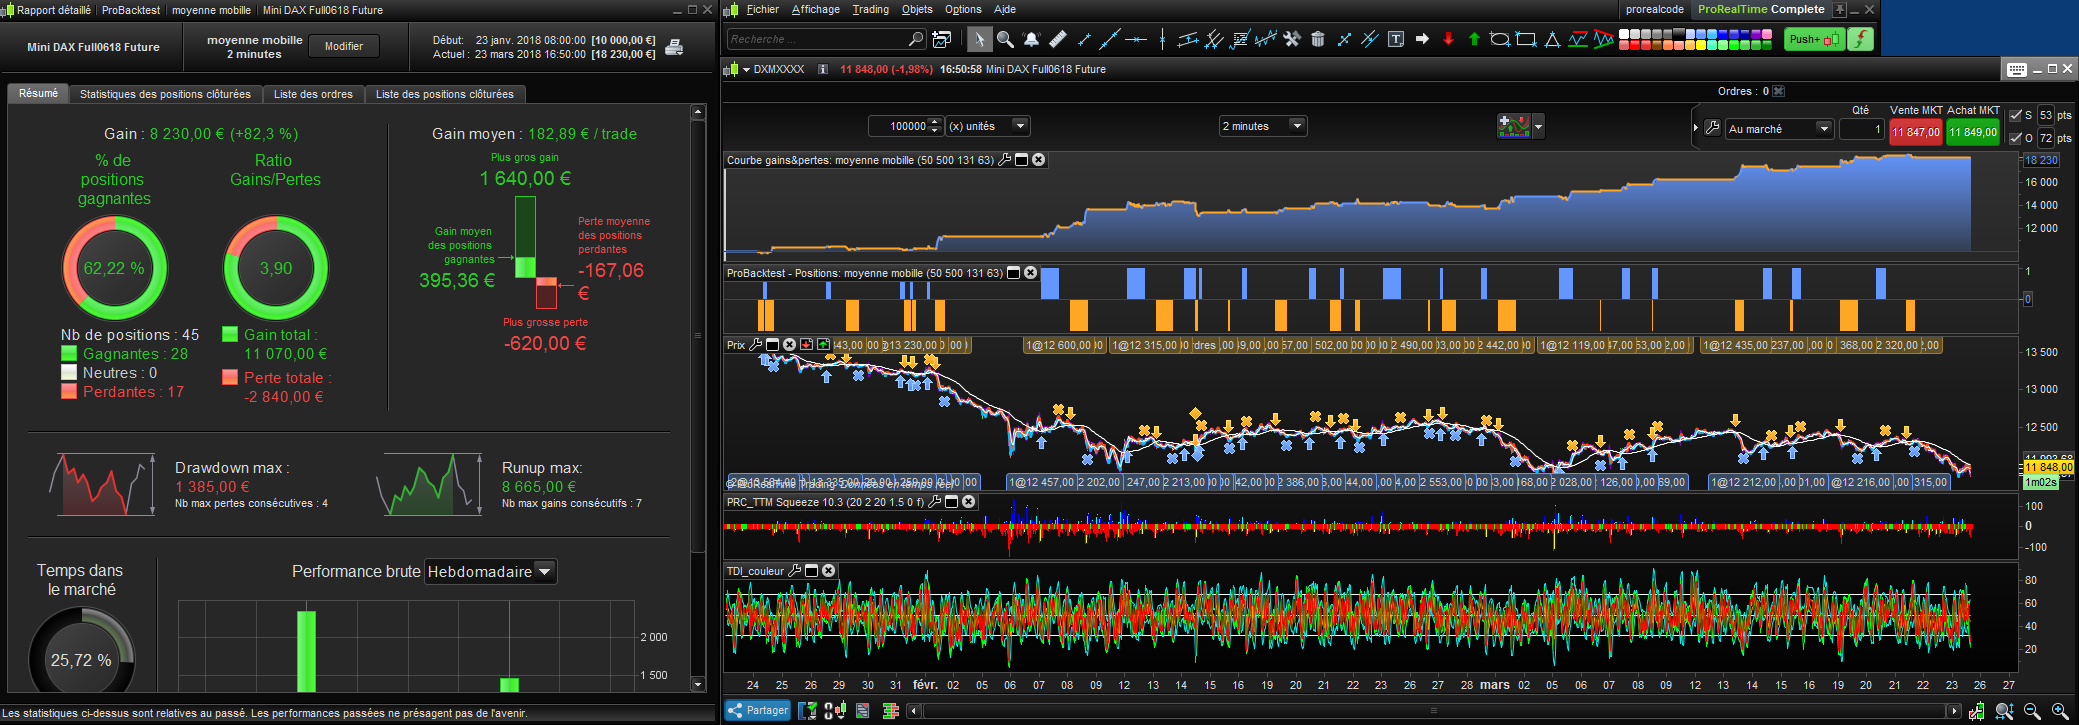The height and width of the screenshot is (725, 2079).
Task: Click the Modifier button
Action: click(x=343, y=46)
